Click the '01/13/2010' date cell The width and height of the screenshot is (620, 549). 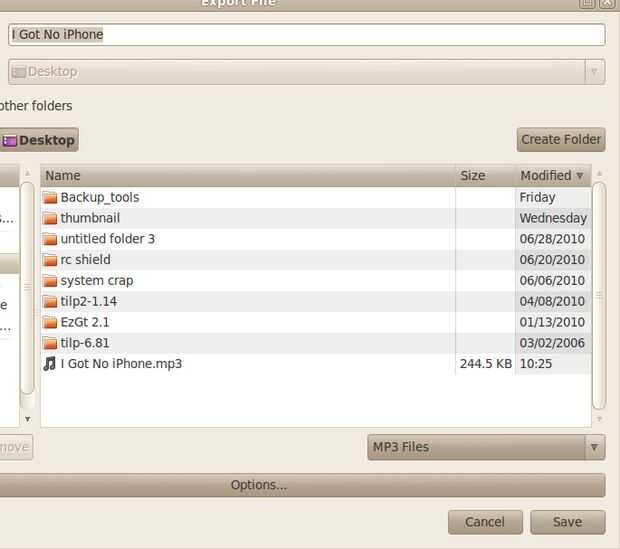(x=552, y=322)
